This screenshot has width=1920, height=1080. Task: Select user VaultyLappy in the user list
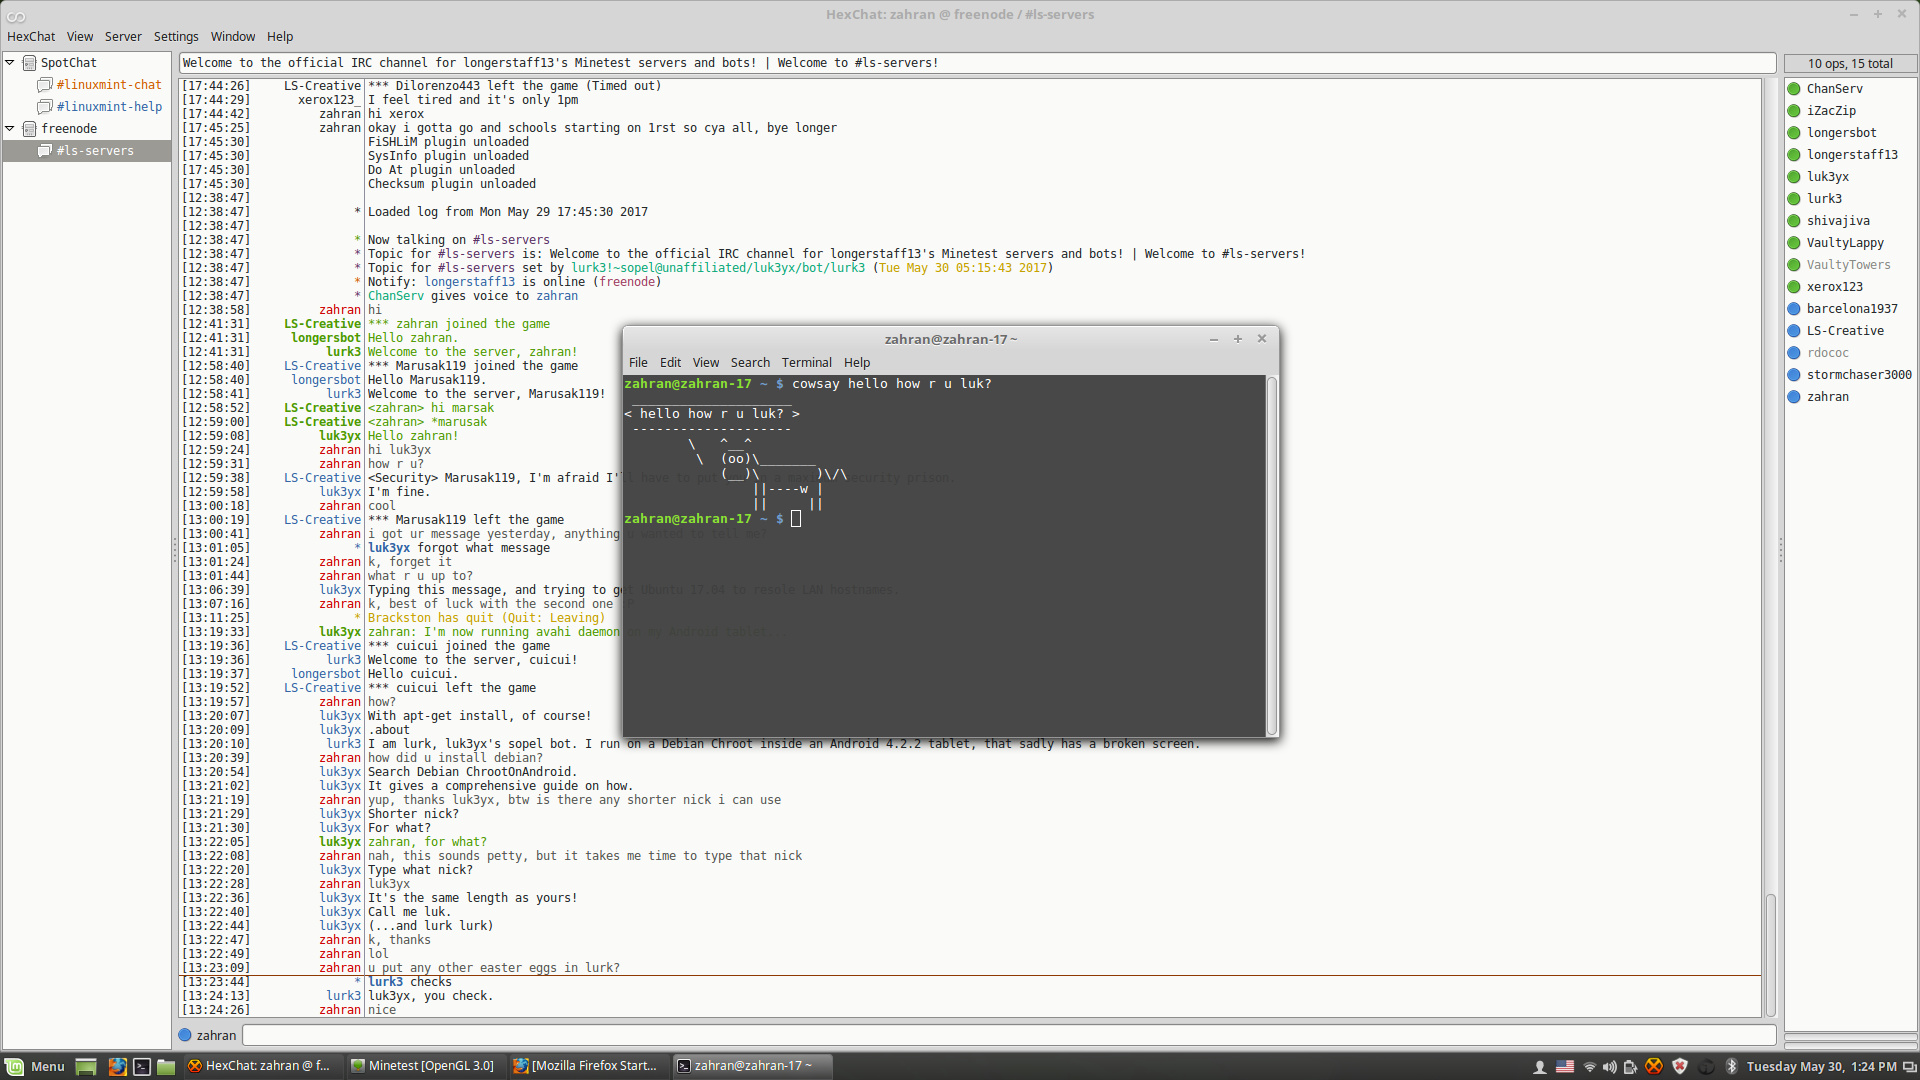pyautogui.click(x=1845, y=243)
